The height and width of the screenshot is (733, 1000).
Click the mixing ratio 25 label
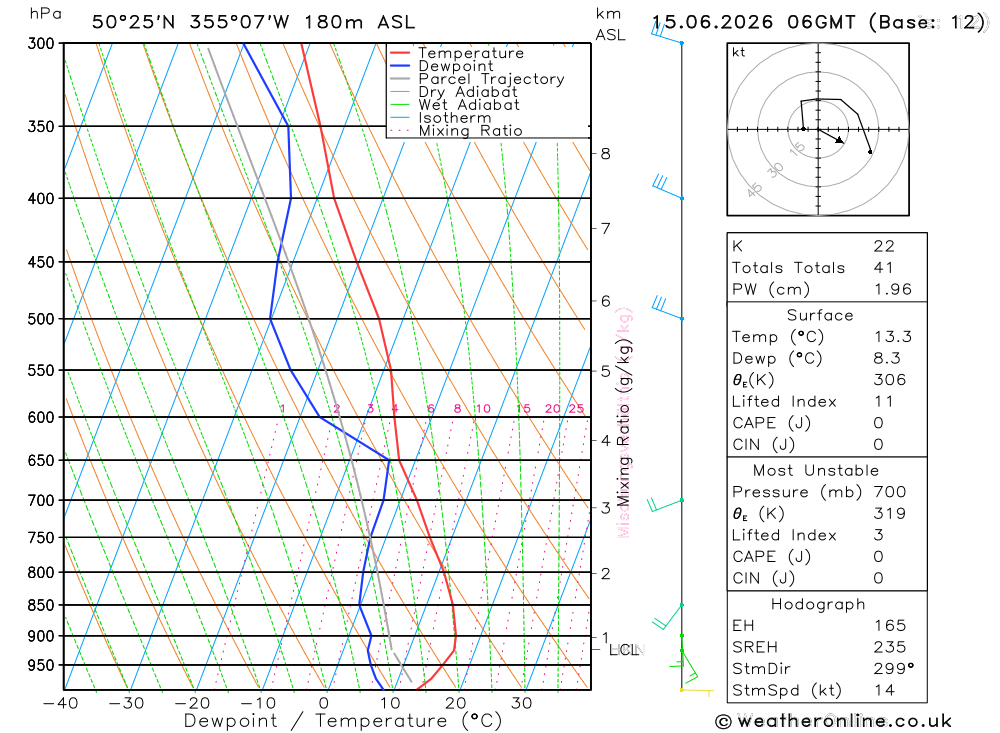pos(577,409)
